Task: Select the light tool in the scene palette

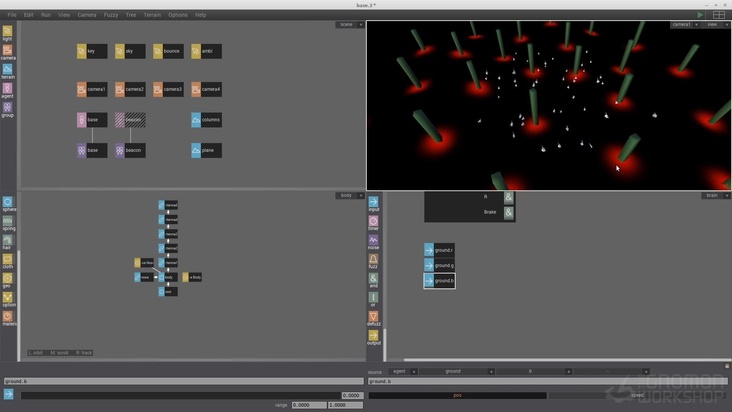Action: click(x=7, y=33)
